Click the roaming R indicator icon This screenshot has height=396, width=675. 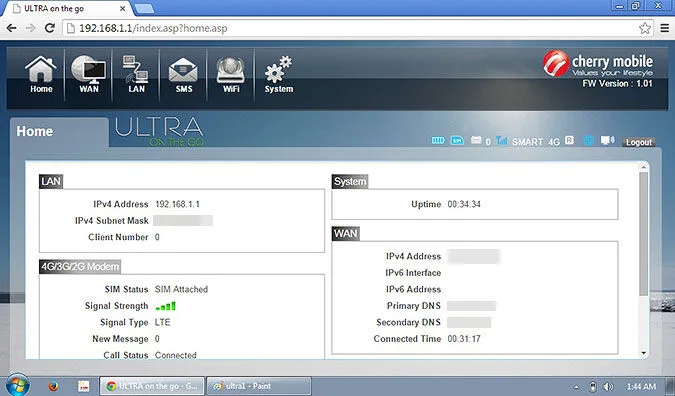click(570, 140)
